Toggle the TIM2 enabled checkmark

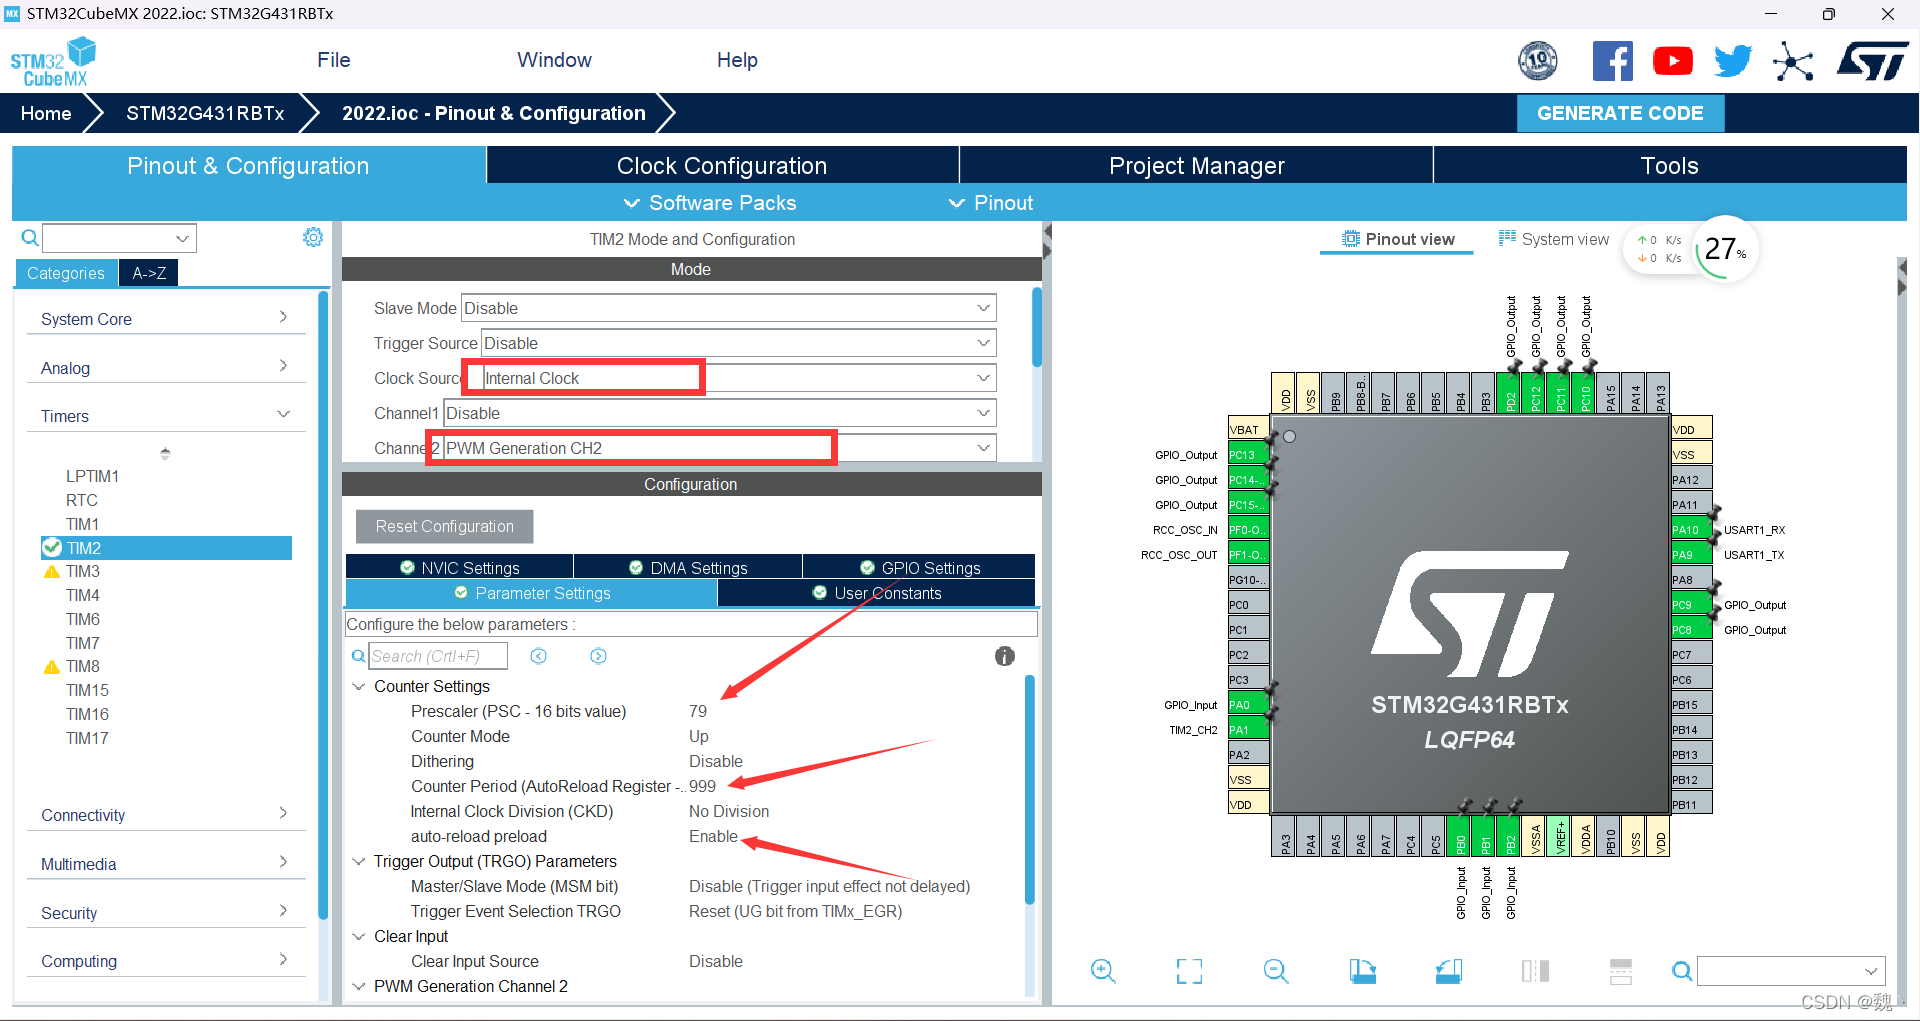tap(52, 547)
